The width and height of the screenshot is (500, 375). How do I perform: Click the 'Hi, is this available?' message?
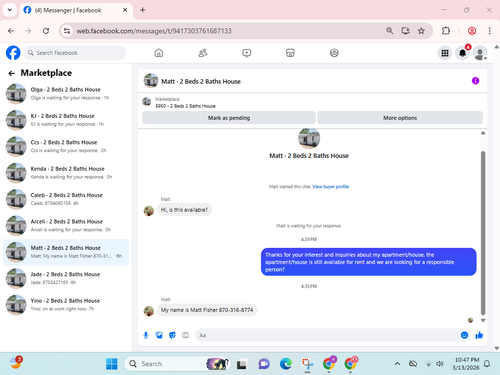click(x=184, y=210)
